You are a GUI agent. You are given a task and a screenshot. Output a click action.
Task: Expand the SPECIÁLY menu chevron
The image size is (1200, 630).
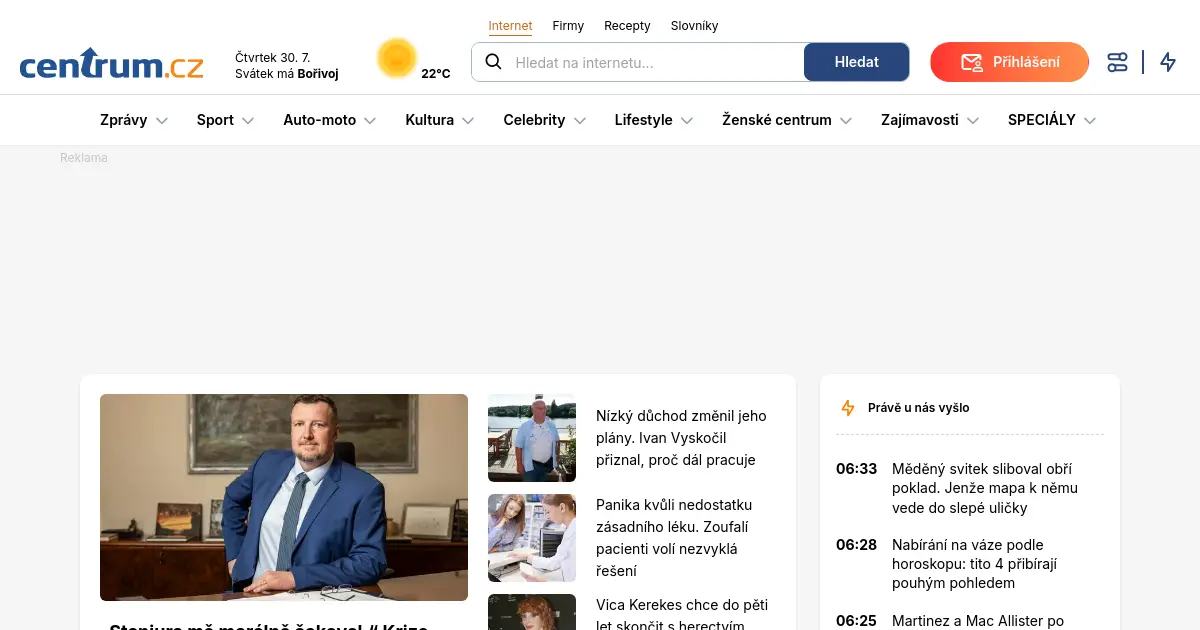click(1090, 121)
